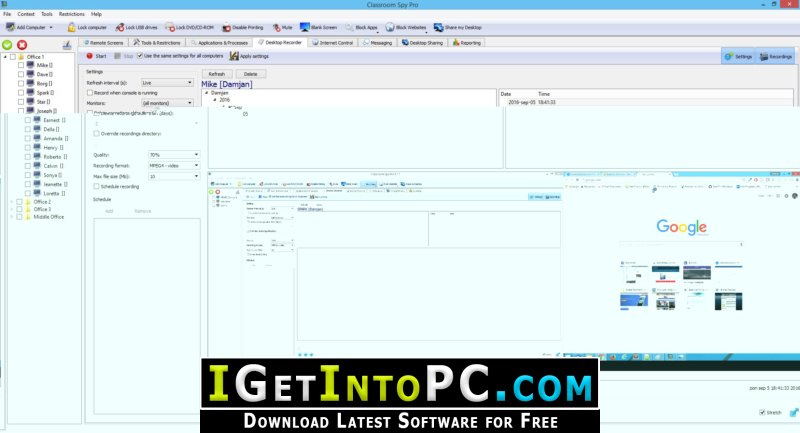The width and height of the screenshot is (800, 433).
Task: Switch to the Desktop Sharing tab
Action: [x=422, y=43]
